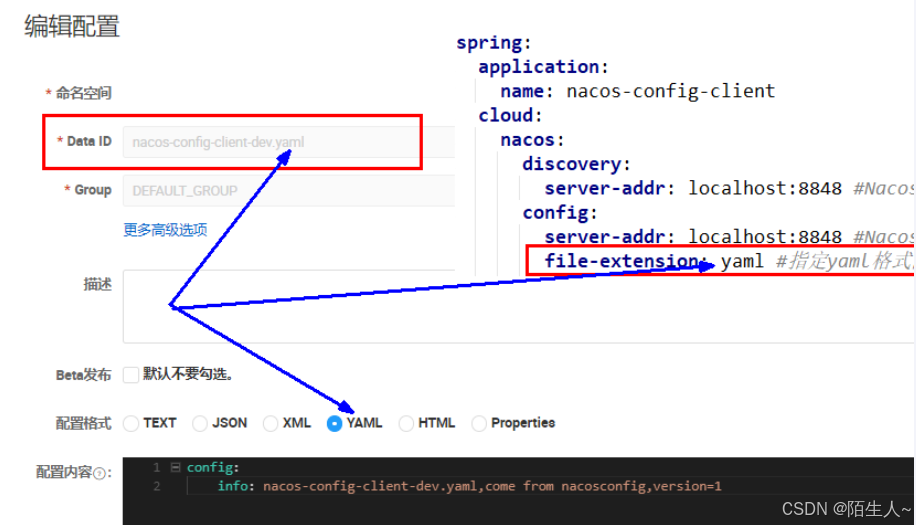Click 'nacos-config-client' name value in snippet

671,91
